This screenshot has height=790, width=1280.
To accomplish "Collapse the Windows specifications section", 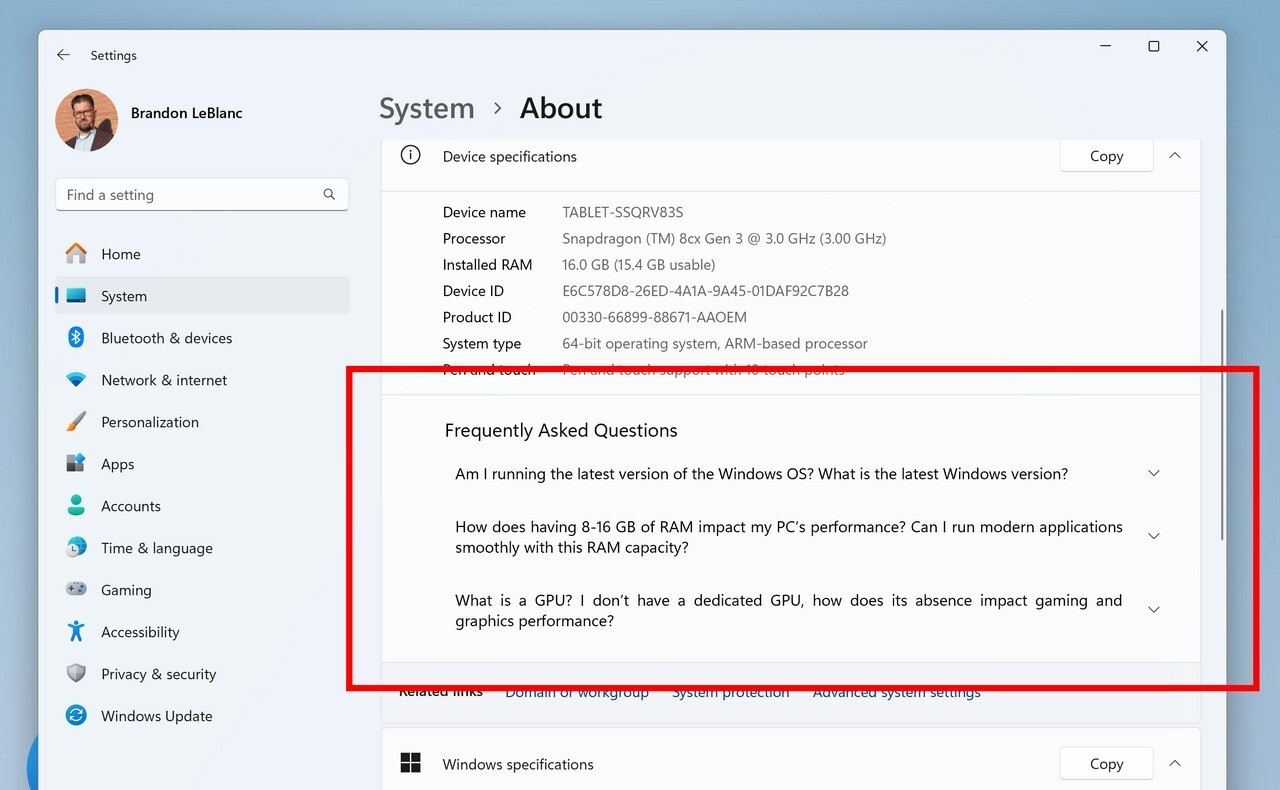I will tap(1175, 764).
